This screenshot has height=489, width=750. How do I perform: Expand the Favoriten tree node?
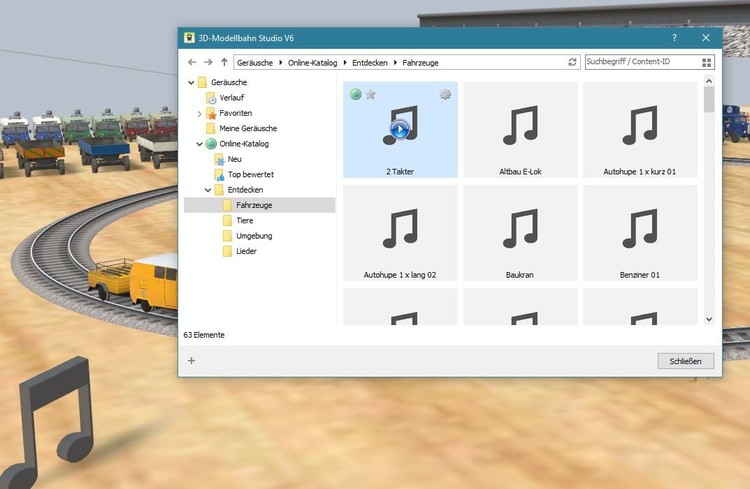(199, 113)
